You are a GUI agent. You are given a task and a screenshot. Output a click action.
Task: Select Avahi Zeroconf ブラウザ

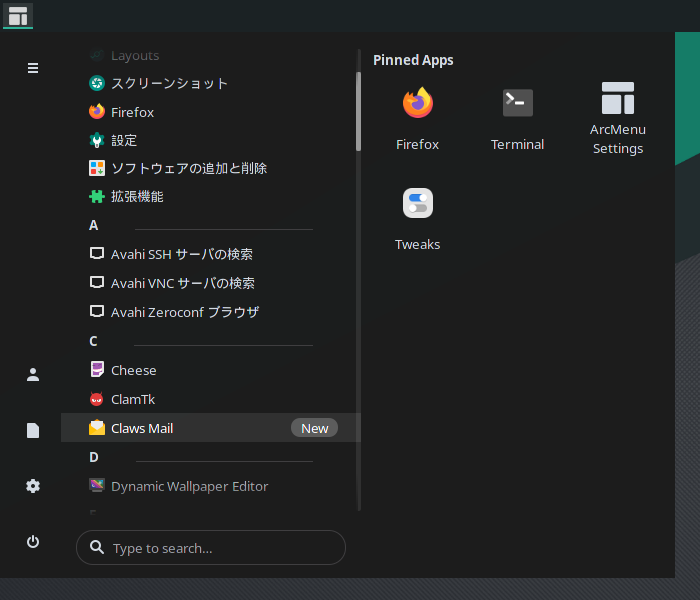(210, 312)
